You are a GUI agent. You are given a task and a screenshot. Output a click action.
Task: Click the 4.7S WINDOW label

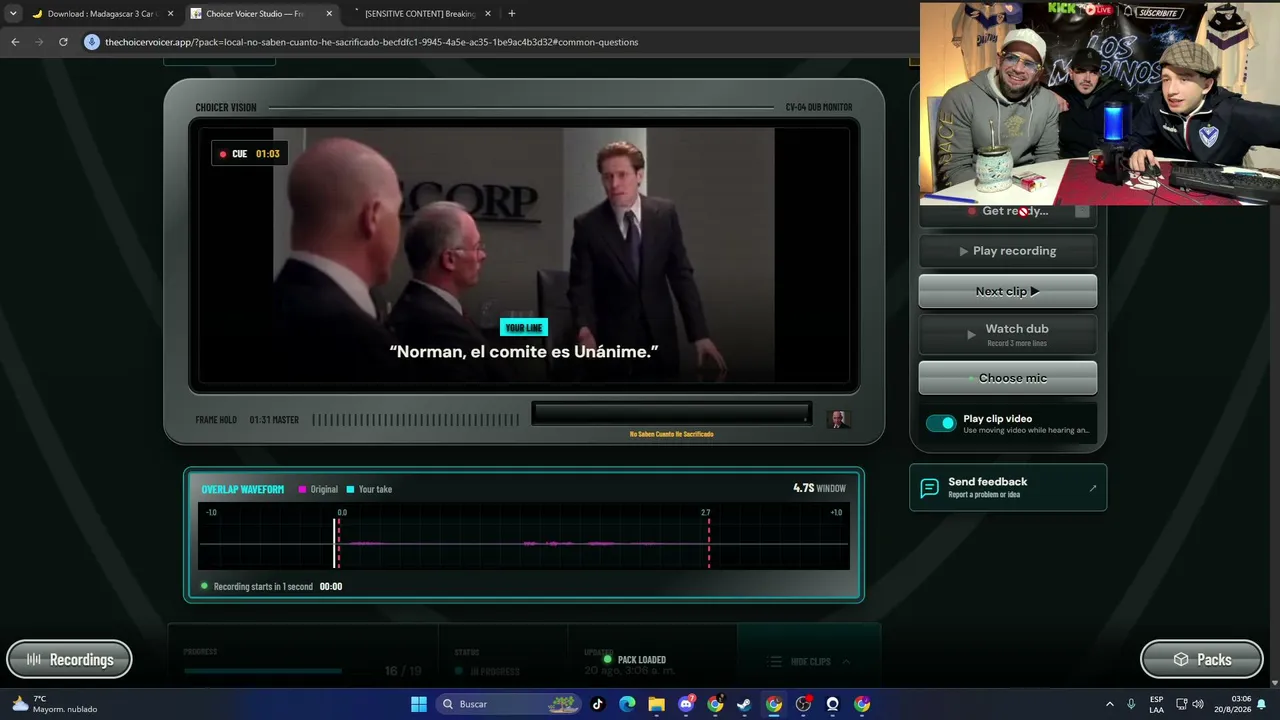pyautogui.click(x=819, y=488)
